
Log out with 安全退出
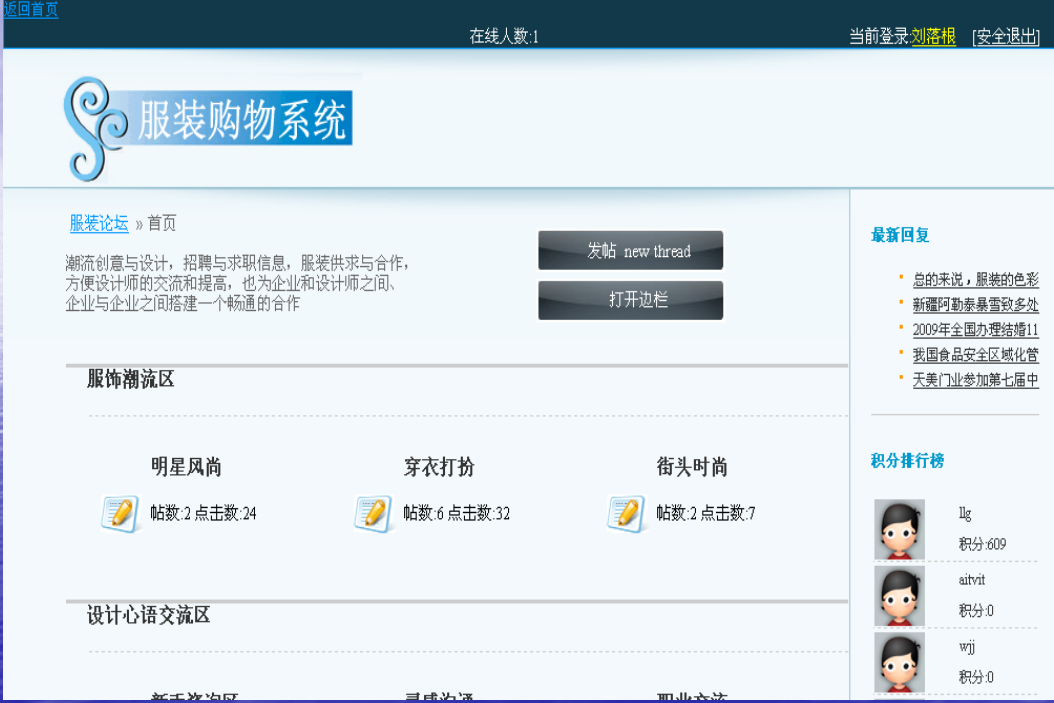(1006, 36)
